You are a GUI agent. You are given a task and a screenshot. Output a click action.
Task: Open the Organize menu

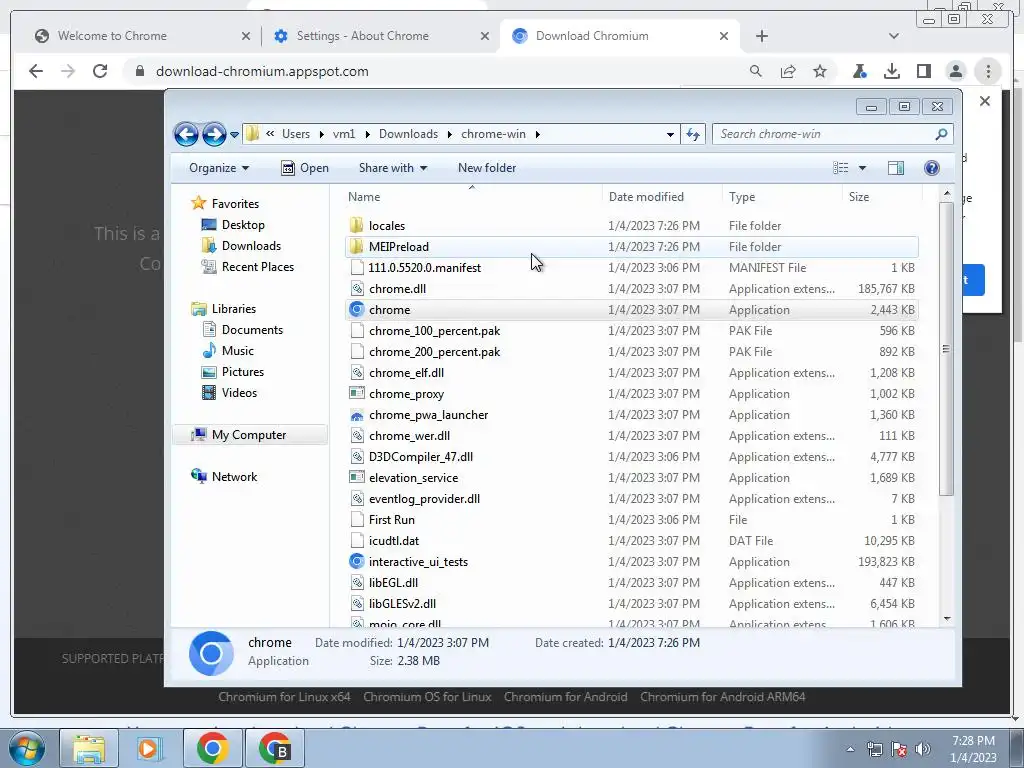pos(219,168)
